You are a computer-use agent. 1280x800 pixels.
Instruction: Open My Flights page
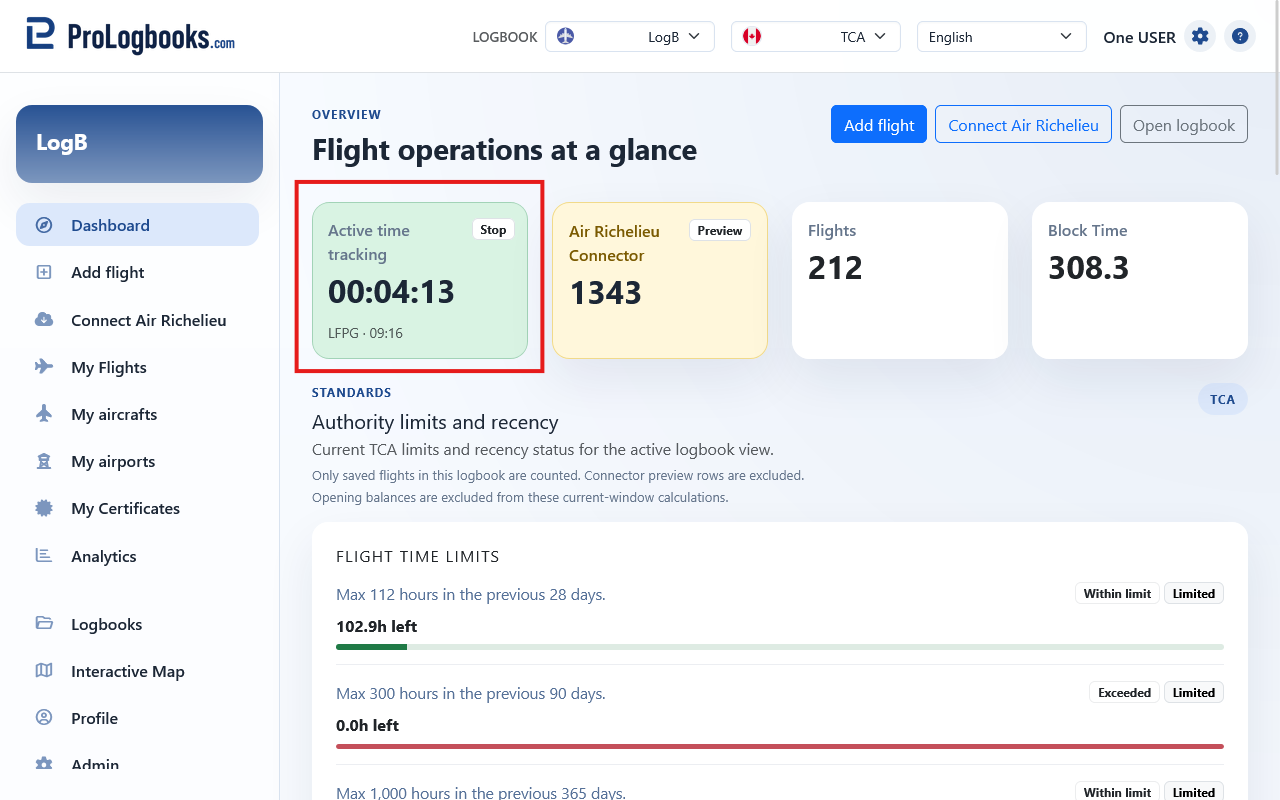click(x=137, y=367)
